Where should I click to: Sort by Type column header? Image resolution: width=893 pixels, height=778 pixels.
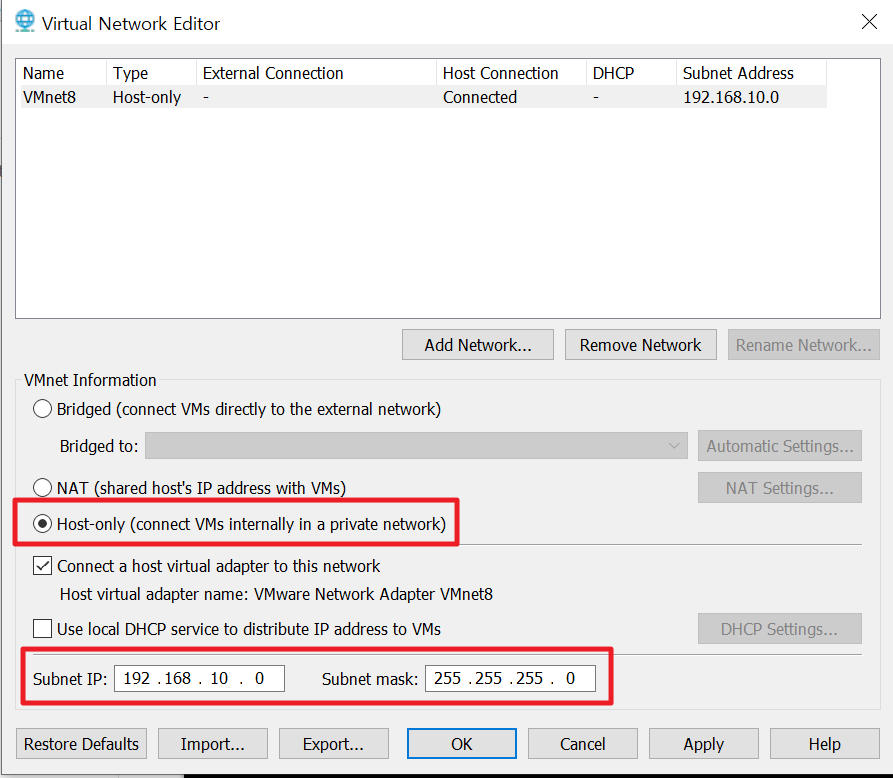point(151,73)
